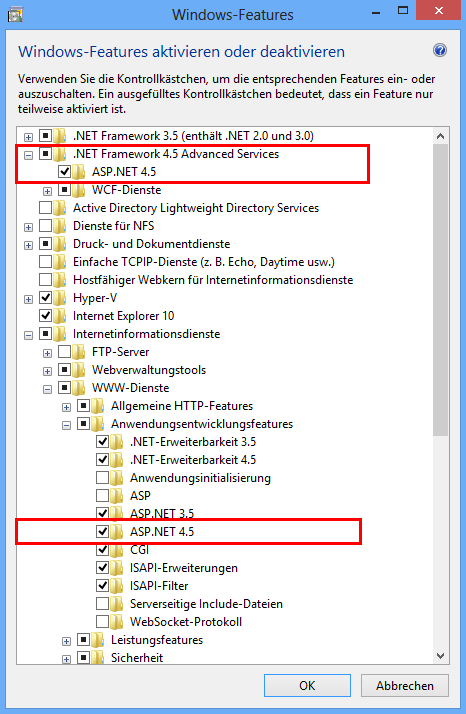The image size is (466, 714).
Task: Click the folder icon beside WebSocket-Protokoll
Action: click(x=117, y=622)
